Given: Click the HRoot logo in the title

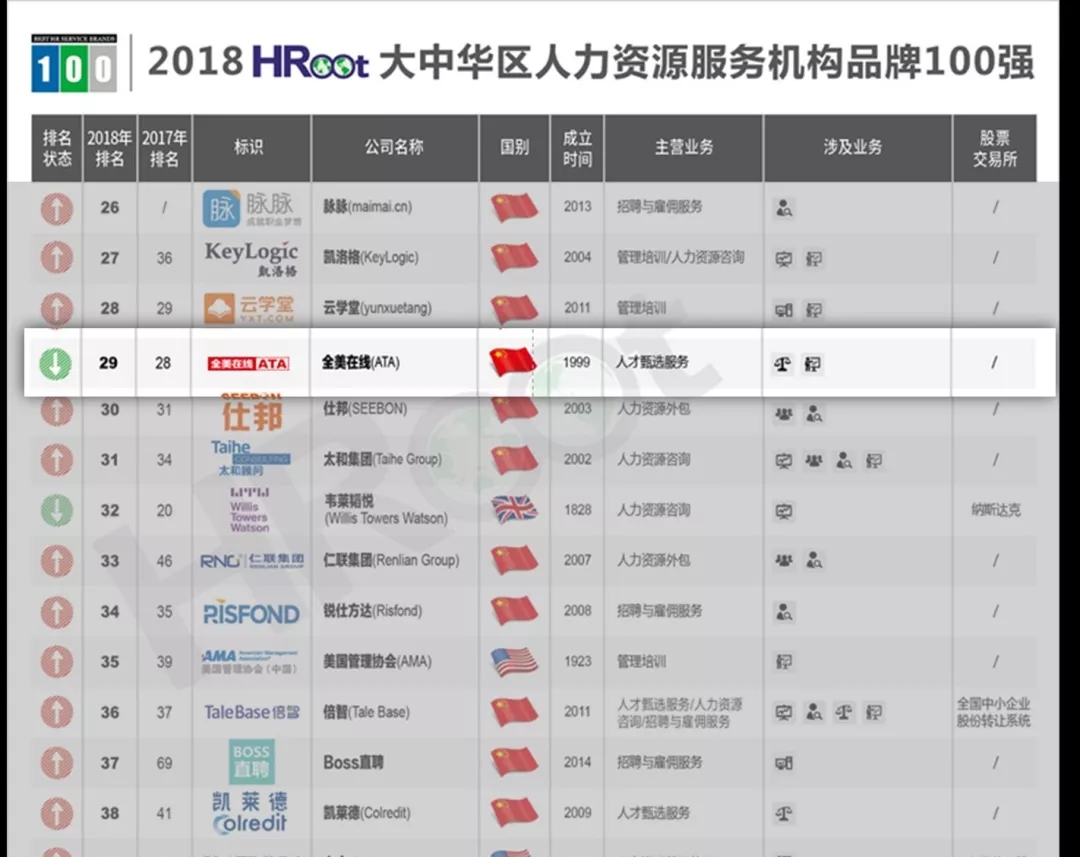Looking at the screenshot, I should [x=311, y=61].
